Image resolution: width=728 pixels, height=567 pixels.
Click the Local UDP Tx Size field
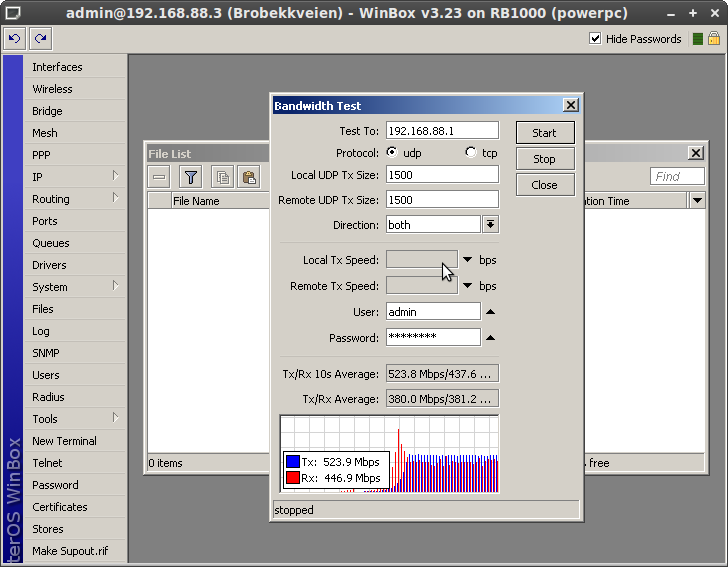pos(442,175)
